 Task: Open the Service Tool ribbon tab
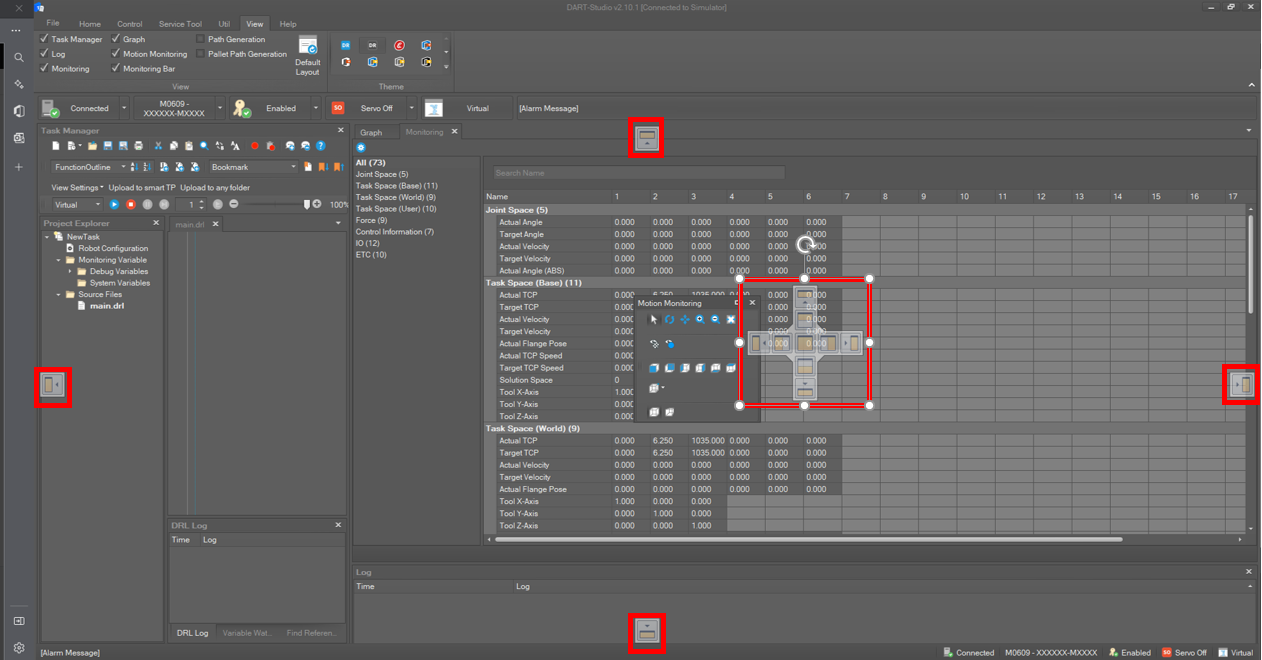click(180, 24)
